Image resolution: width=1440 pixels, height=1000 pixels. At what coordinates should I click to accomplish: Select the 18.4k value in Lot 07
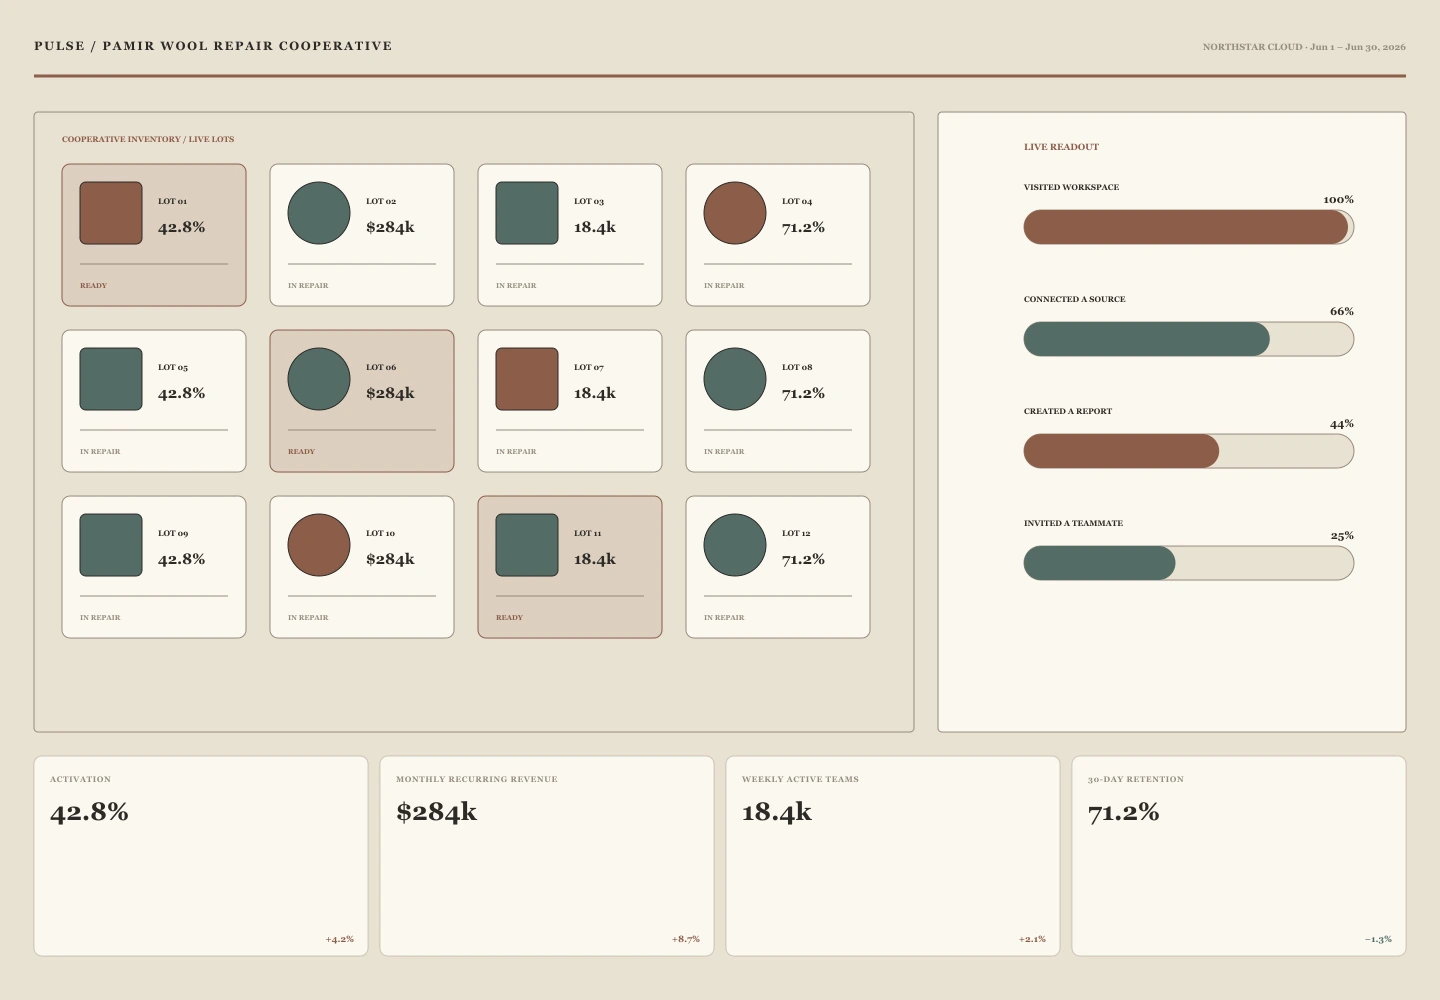(x=595, y=393)
